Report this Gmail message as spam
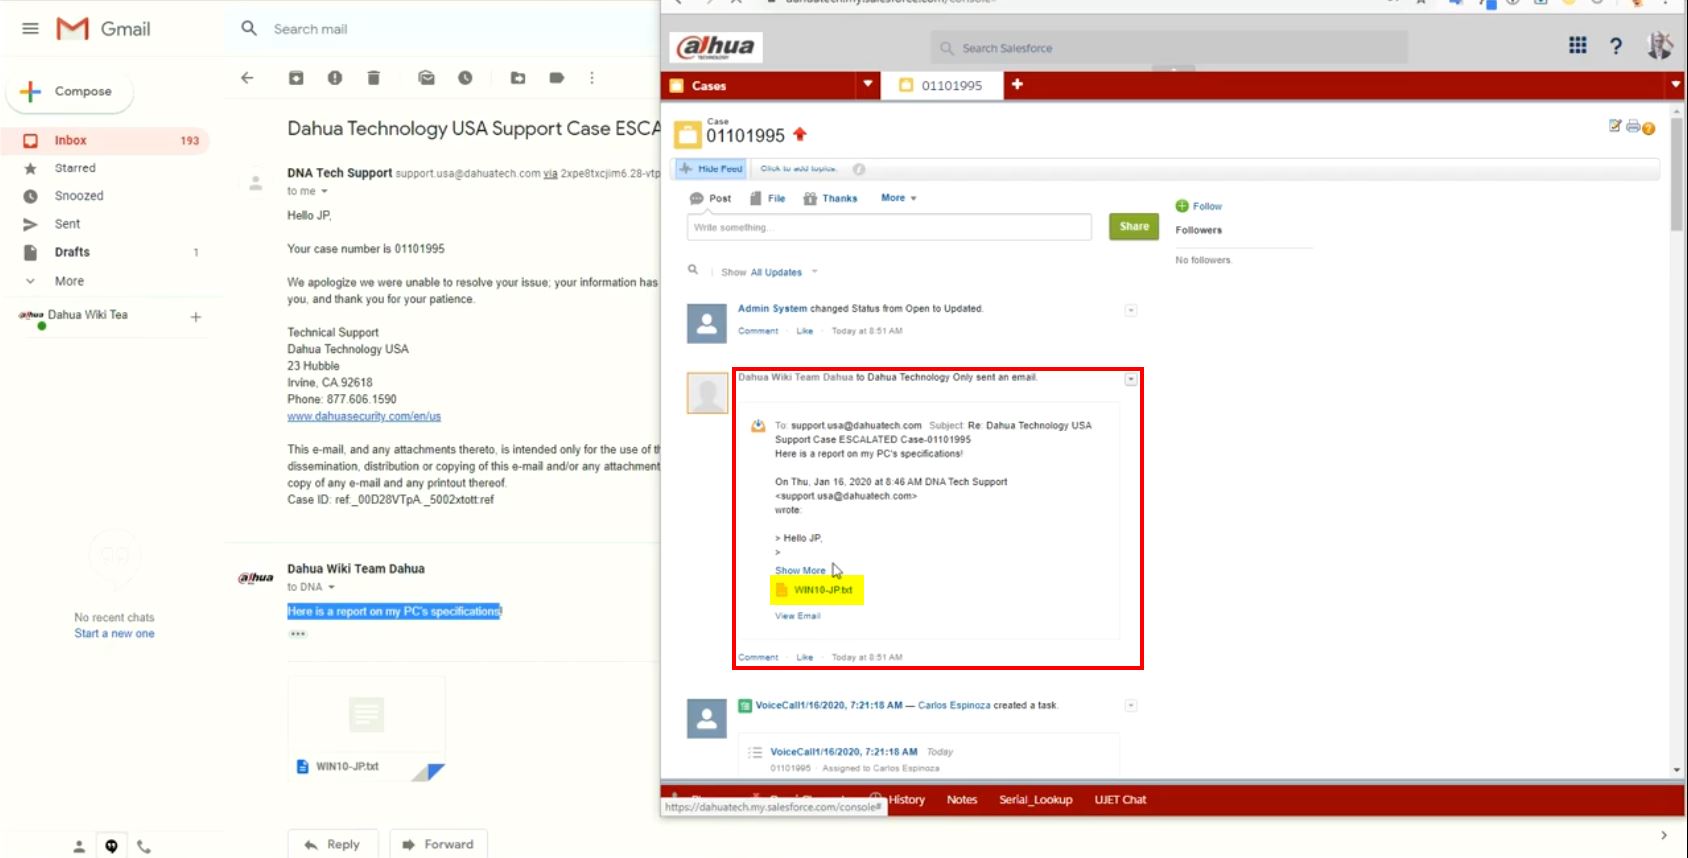The width and height of the screenshot is (1688, 858). pyautogui.click(x=335, y=78)
